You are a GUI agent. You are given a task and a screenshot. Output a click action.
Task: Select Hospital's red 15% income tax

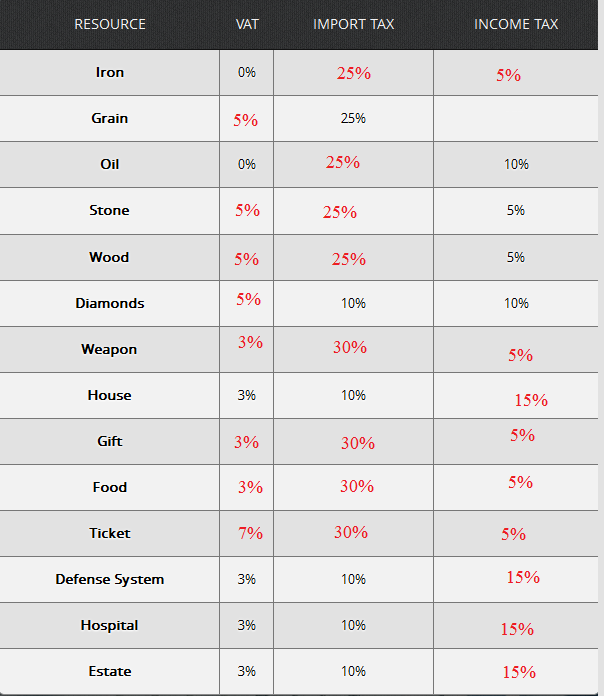tap(517, 629)
